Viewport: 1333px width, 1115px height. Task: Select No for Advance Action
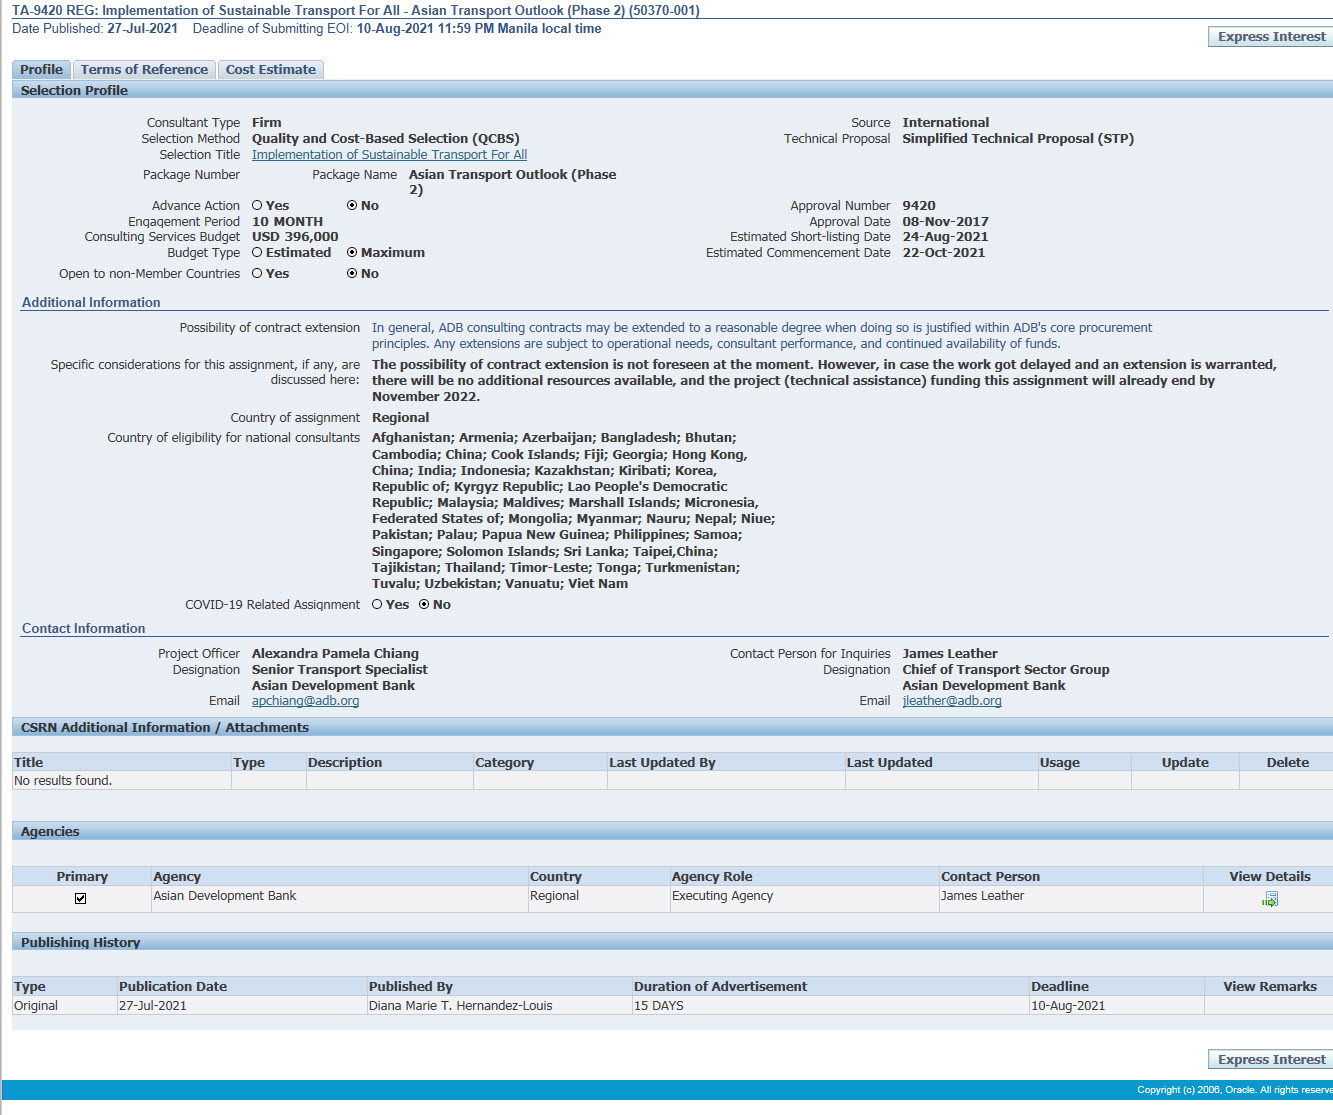352,206
